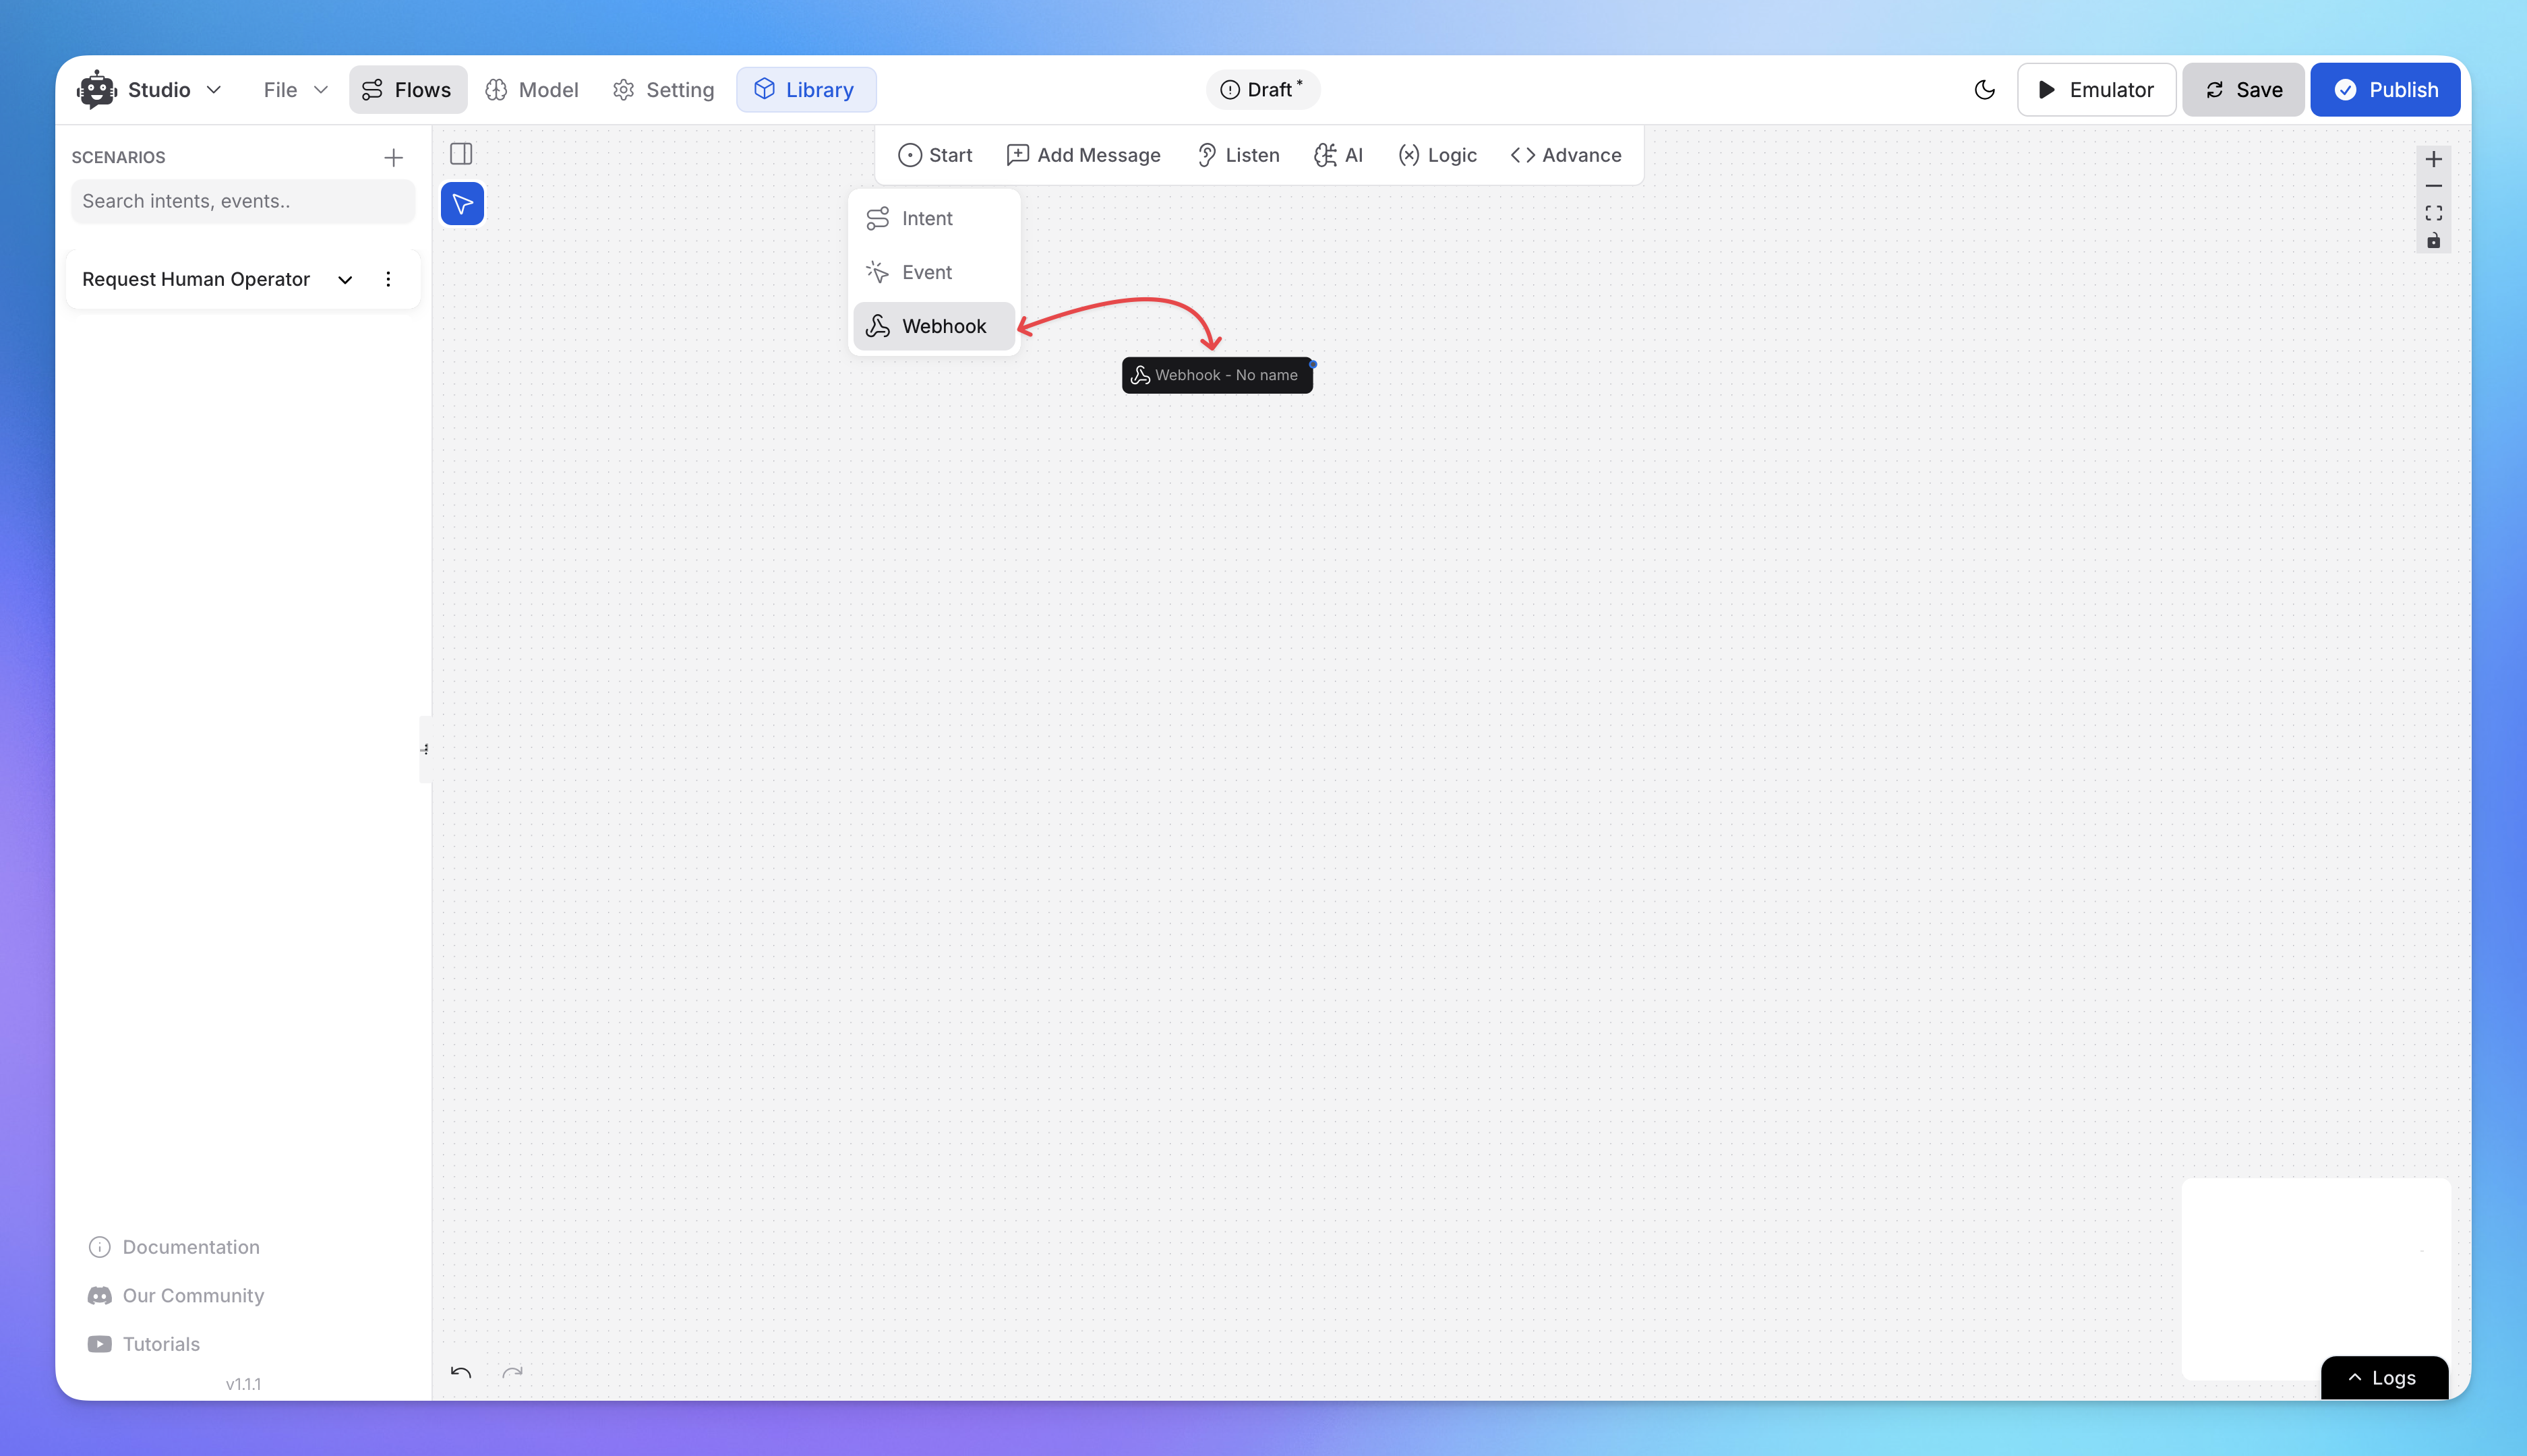Open the Advance node menu
The height and width of the screenshot is (1456, 2527).
coord(1566,155)
